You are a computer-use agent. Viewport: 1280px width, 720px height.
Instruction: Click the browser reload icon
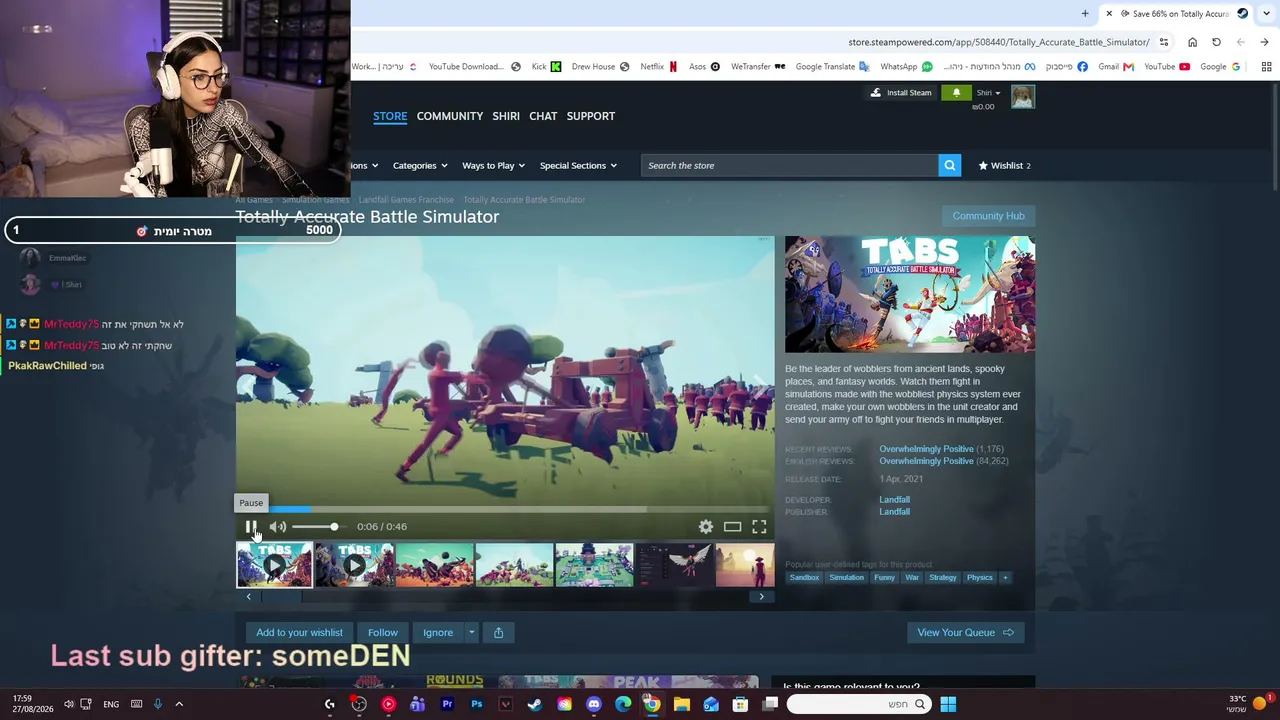point(1216,42)
